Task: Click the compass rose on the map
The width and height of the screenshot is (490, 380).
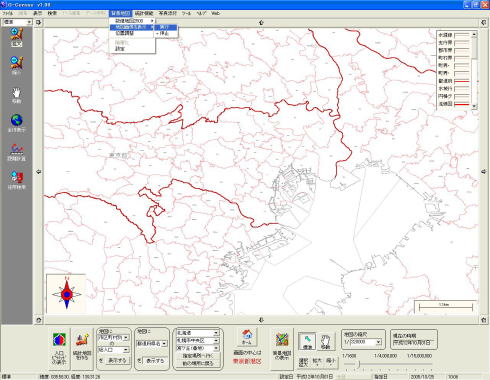Action: tap(67, 294)
